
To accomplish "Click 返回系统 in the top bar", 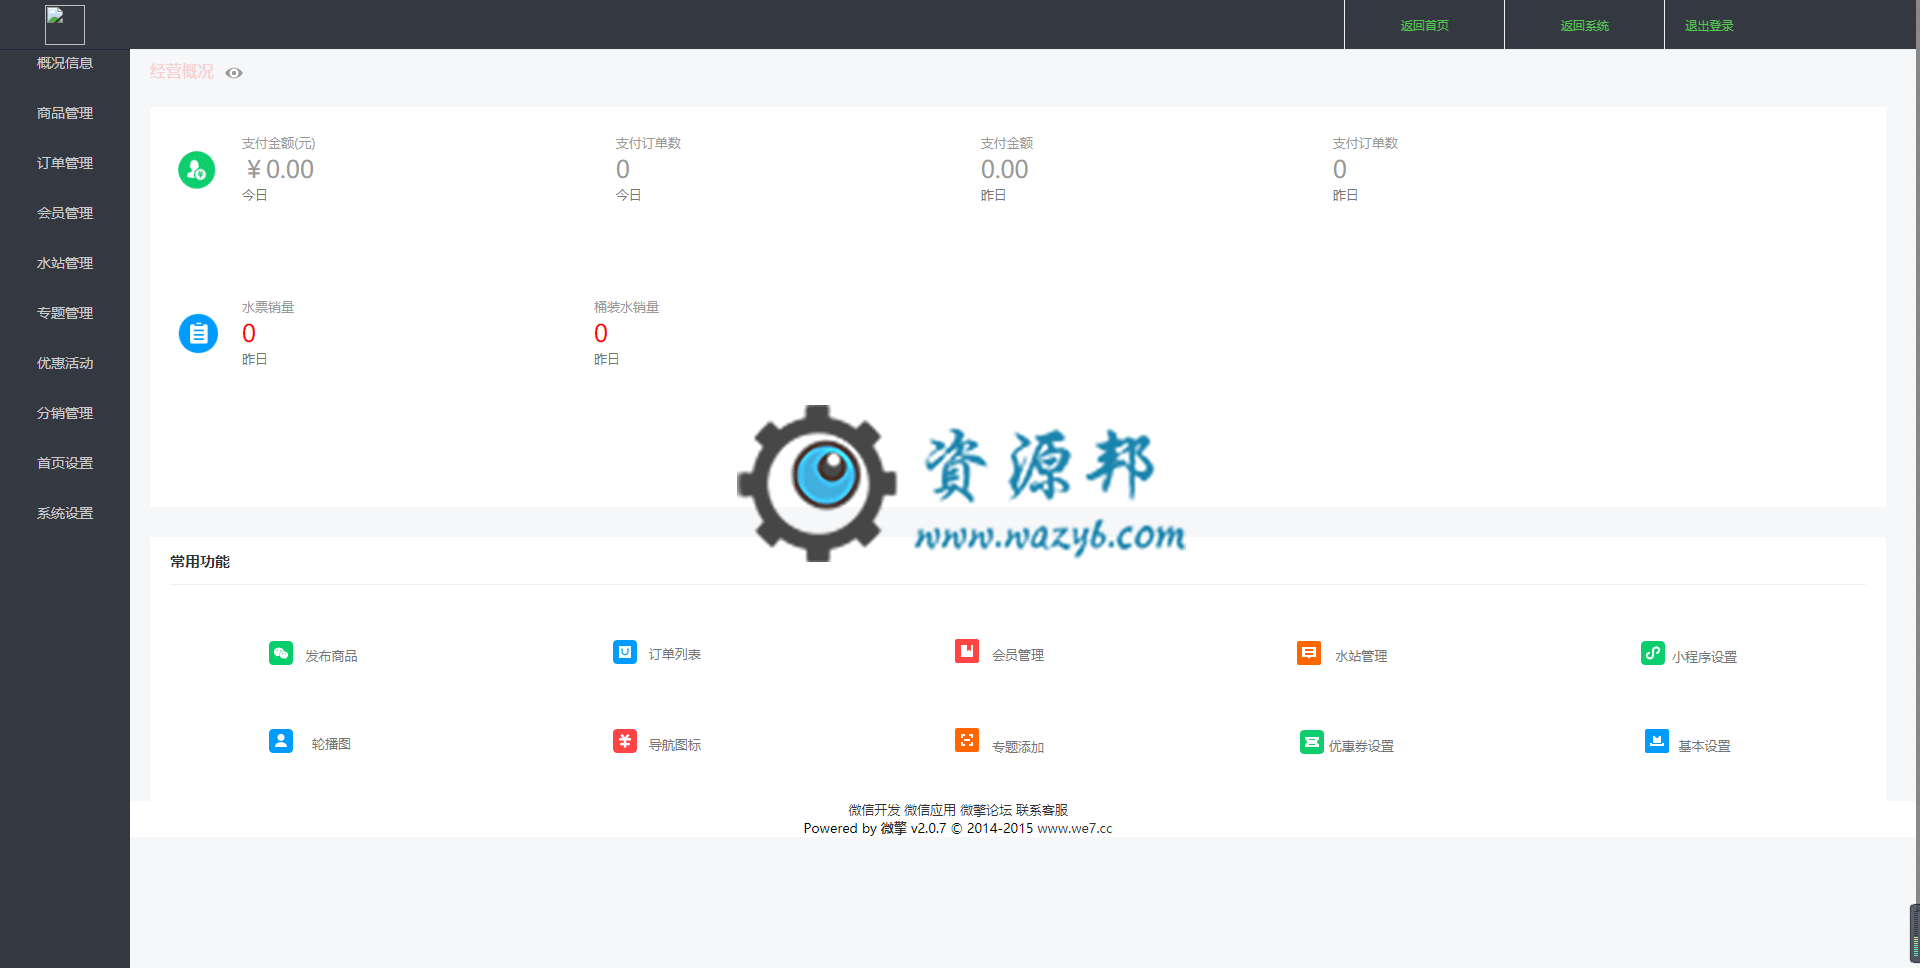I will pos(1584,25).
